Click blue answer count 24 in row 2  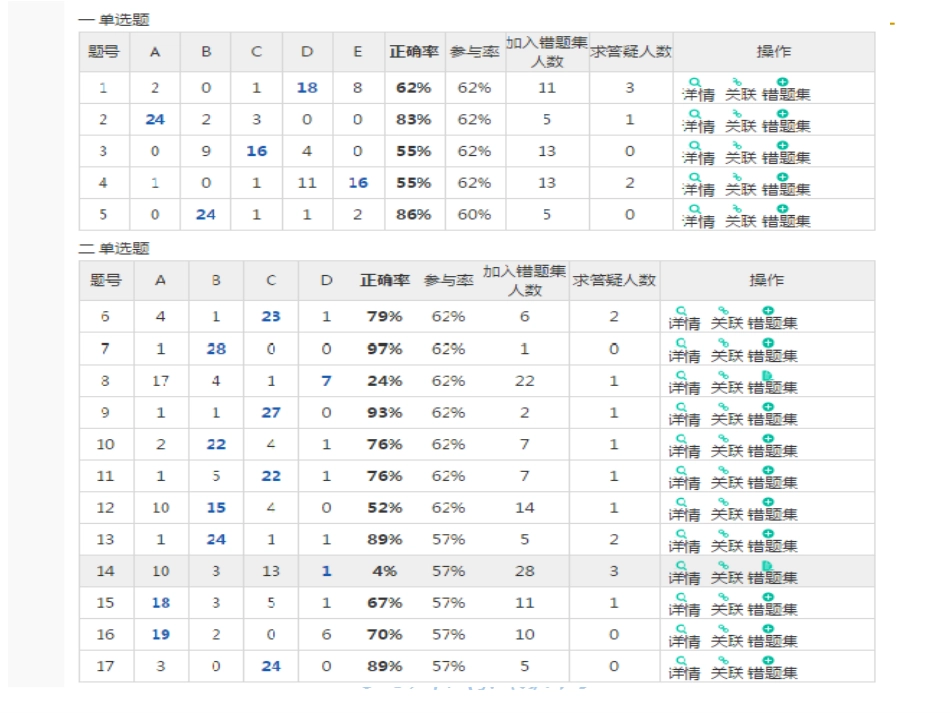[155, 119]
